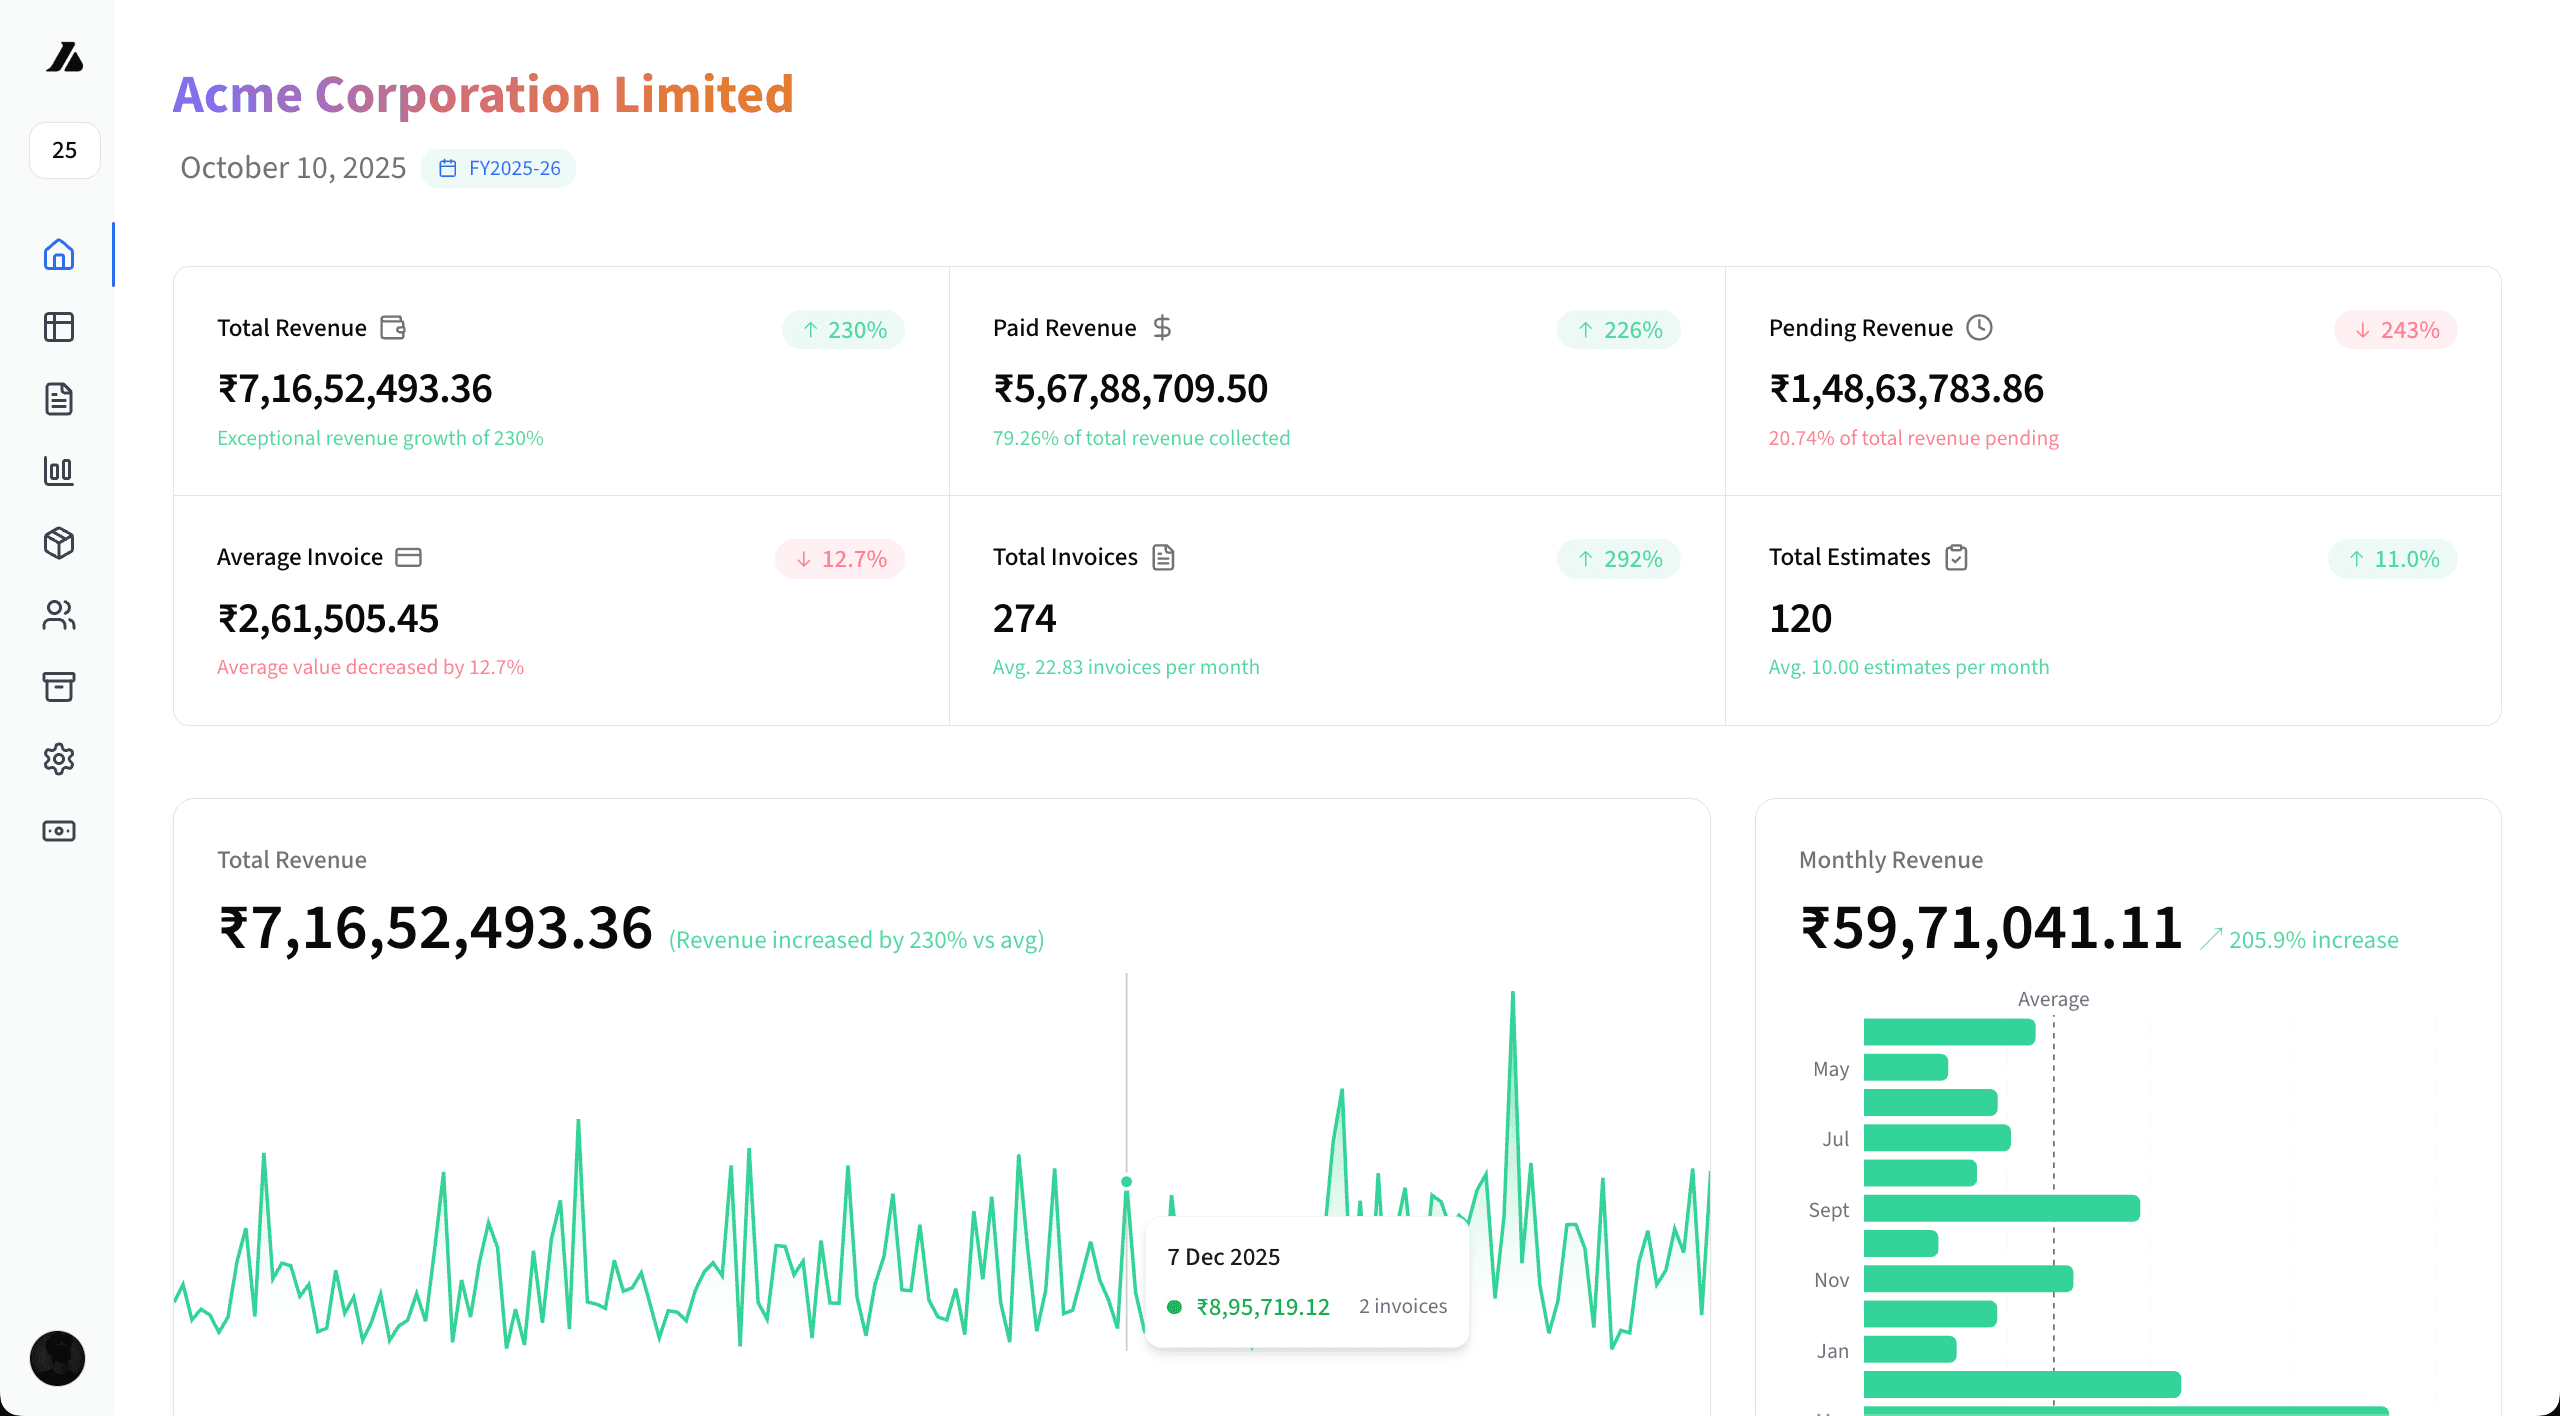This screenshot has width=2560, height=1416.
Task: Click the archive box sidebar icon
Action: (x=59, y=687)
